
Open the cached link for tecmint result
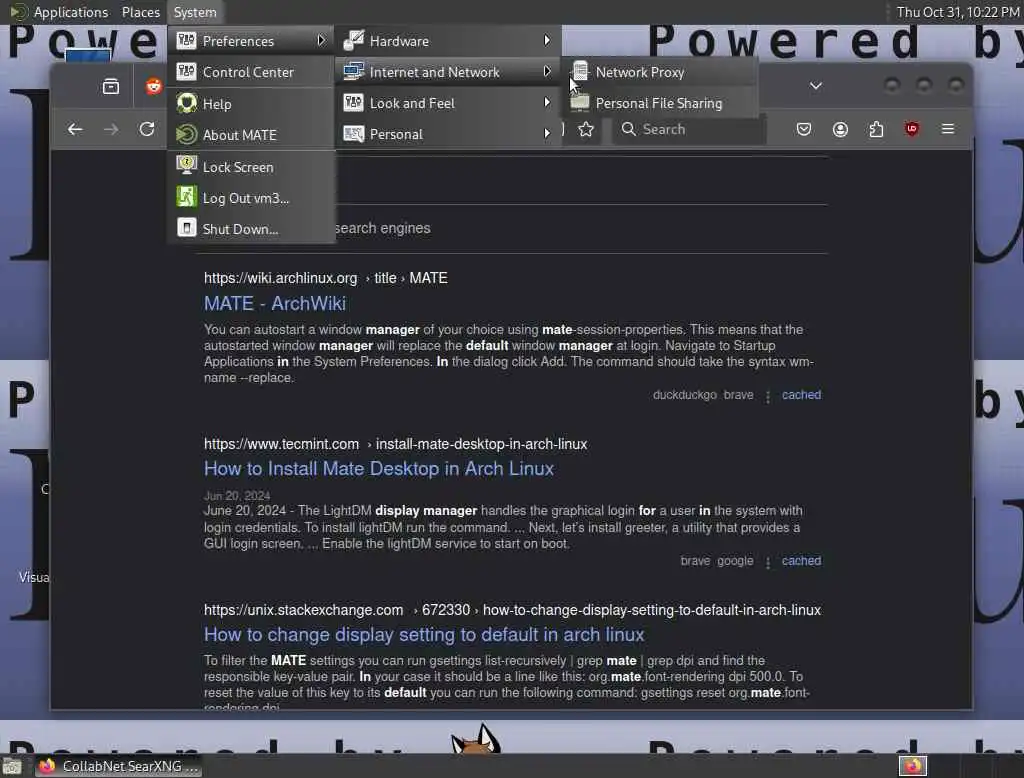tap(801, 560)
